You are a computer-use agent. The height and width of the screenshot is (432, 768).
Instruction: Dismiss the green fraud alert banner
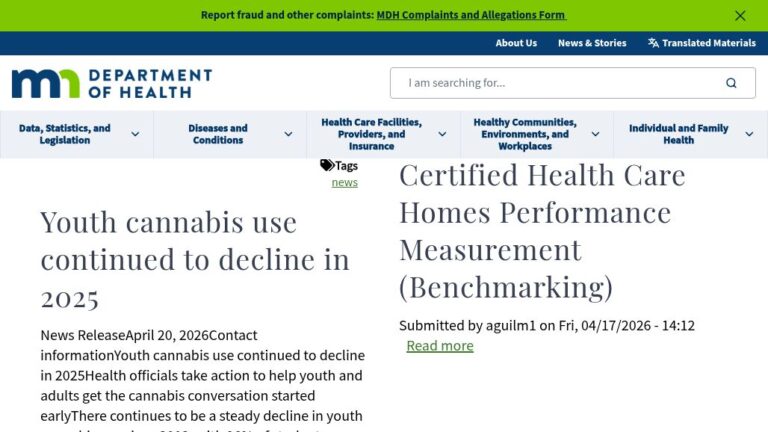click(740, 15)
